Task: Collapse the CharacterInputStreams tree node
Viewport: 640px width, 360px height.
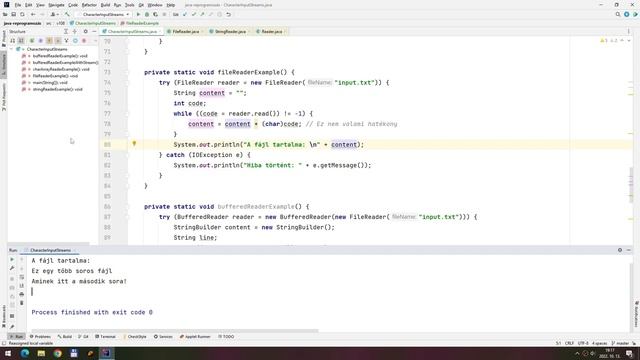Action: click(11, 49)
